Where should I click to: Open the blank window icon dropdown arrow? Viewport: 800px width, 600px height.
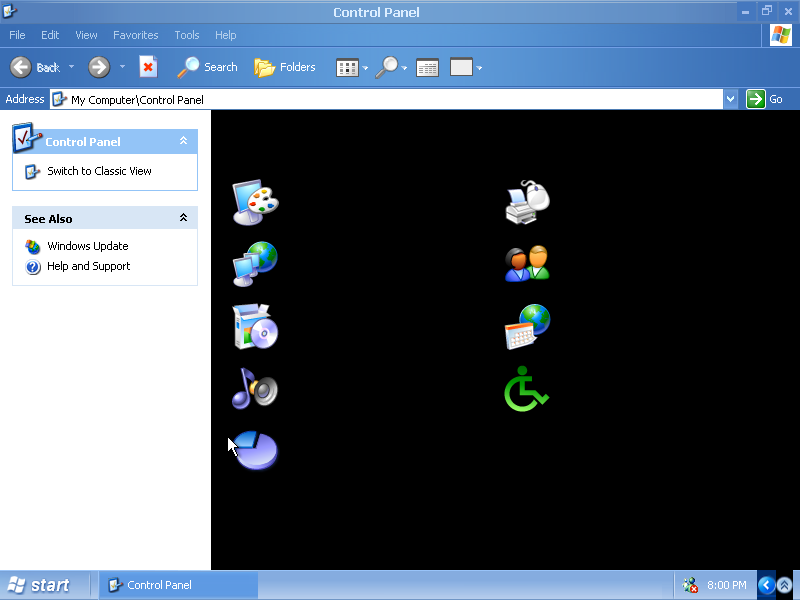479,68
